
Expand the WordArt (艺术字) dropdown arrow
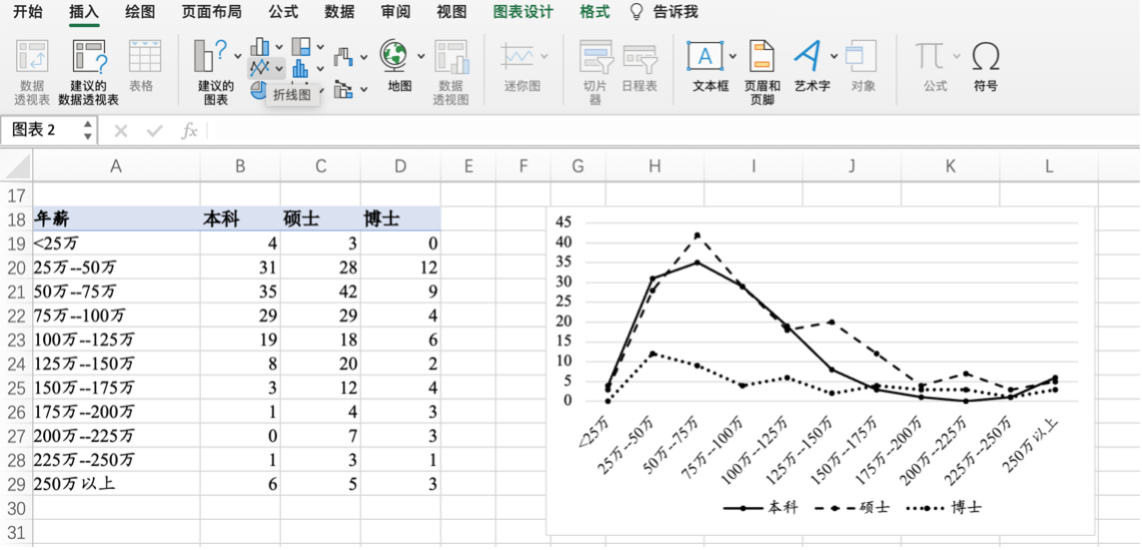pyautogui.click(x=834, y=56)
